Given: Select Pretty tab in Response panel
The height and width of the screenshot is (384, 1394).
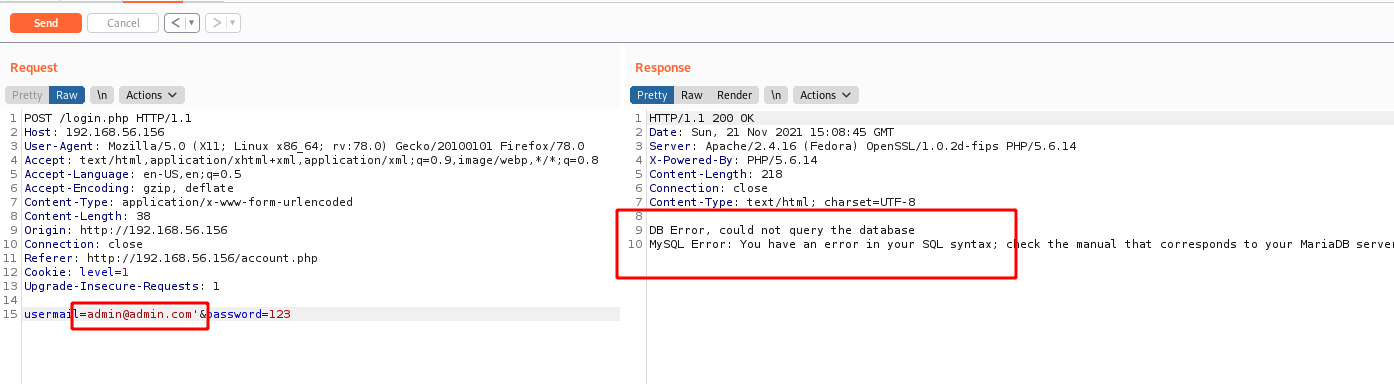Looking at the screenshot, I should [652, 95].
